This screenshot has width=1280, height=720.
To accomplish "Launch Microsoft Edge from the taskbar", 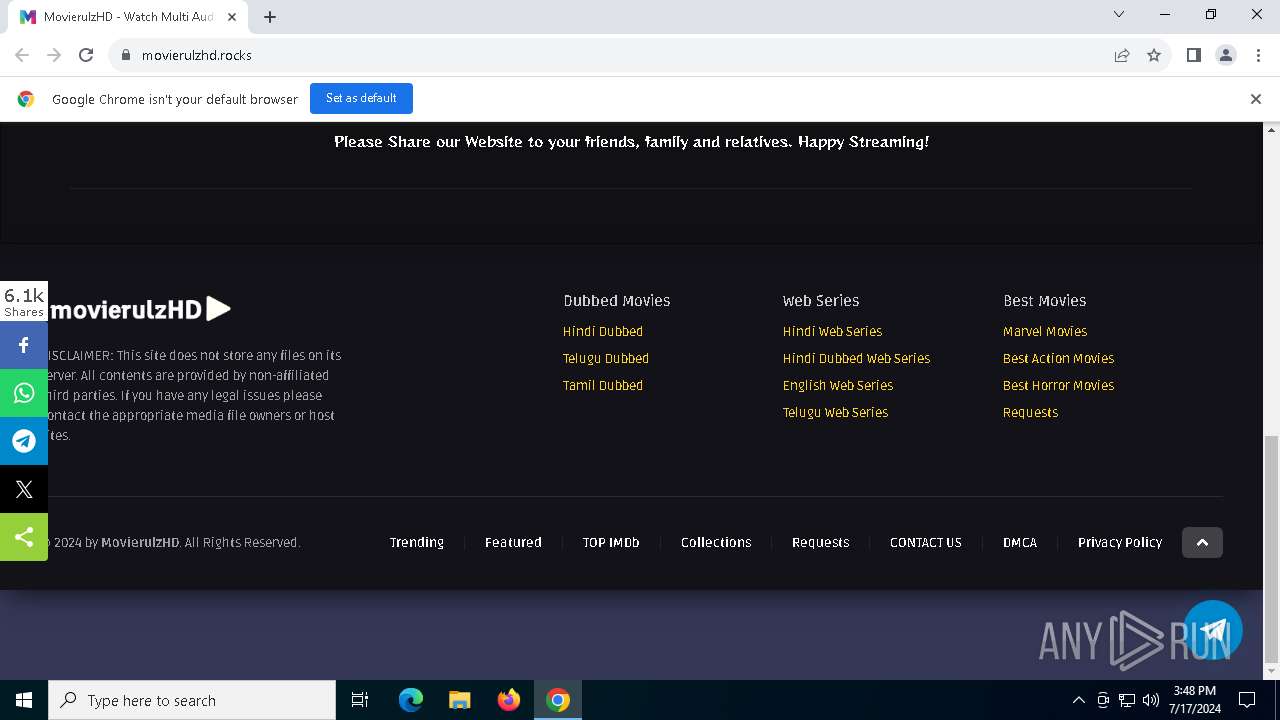I will pyautogui.click(x=411, y=700).
